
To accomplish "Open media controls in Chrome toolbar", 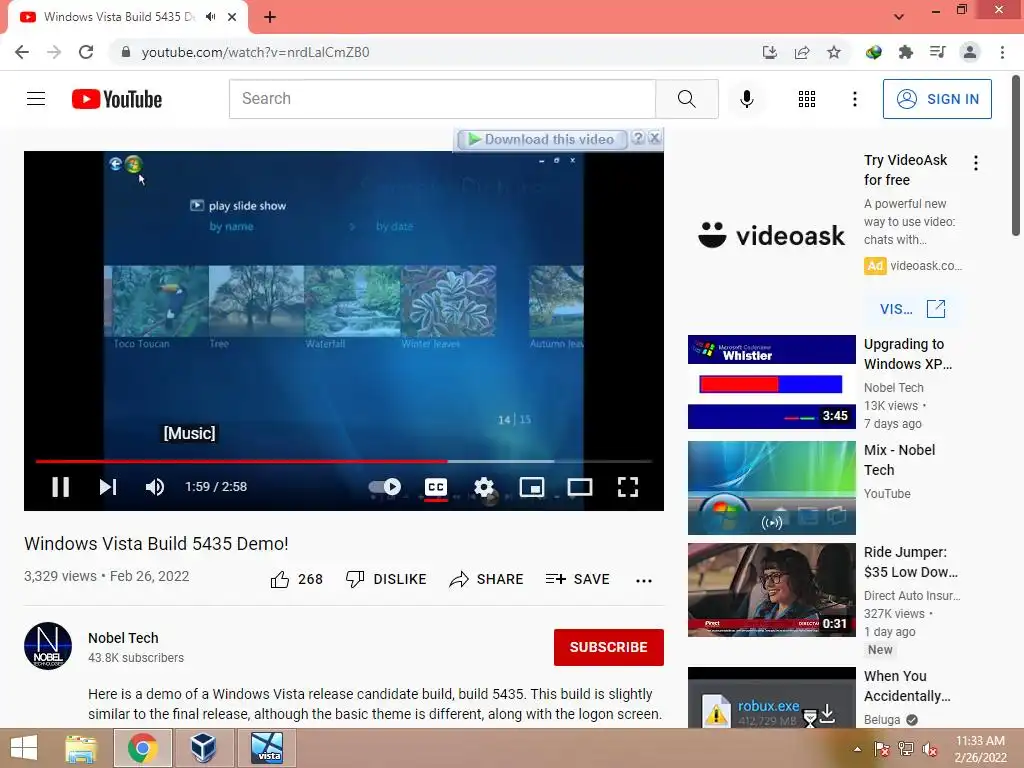I will pyautogui.click(x=938, y=52).
